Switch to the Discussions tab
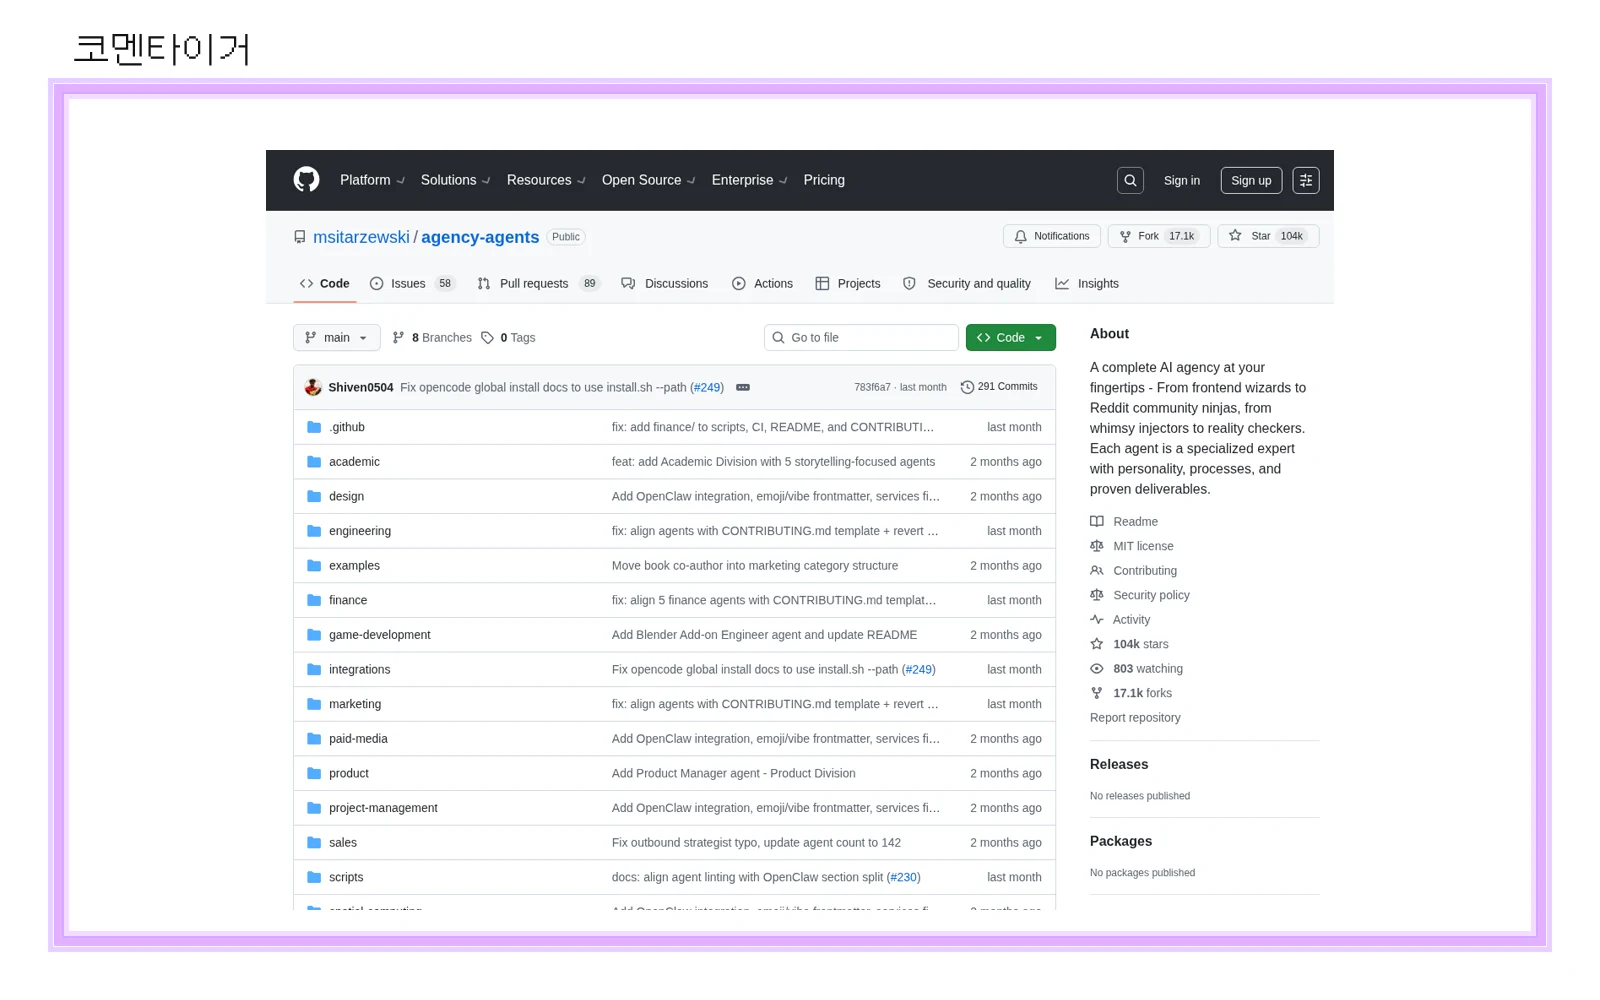 665,284
